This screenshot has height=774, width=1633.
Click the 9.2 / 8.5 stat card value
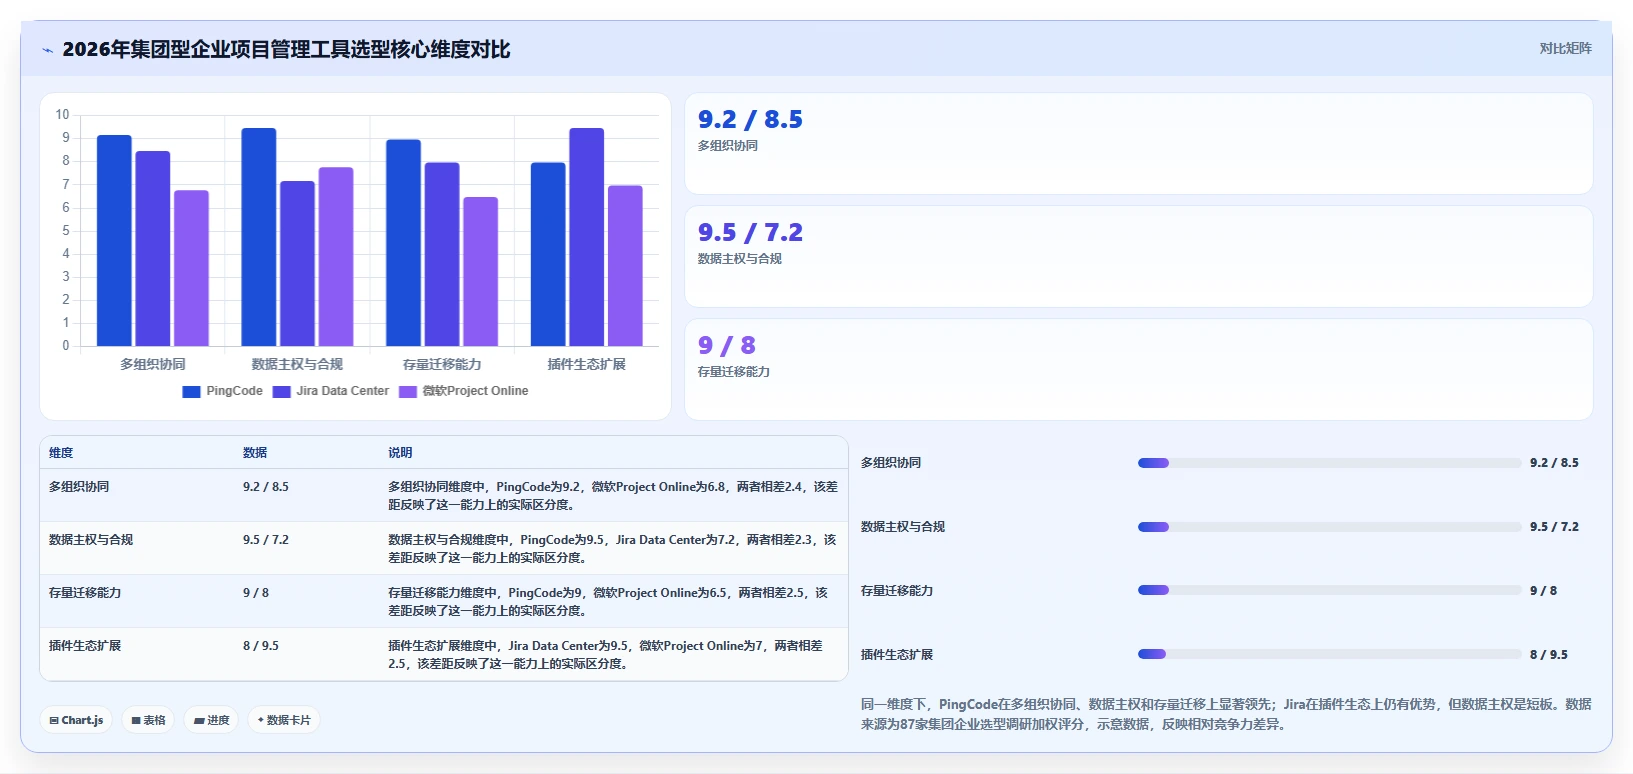click(x=750, y=119)
